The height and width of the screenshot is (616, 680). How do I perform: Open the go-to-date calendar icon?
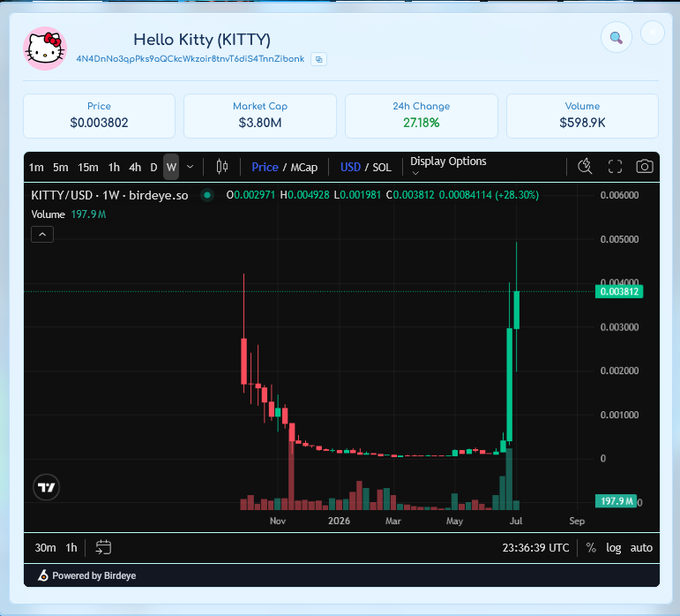point(103,547)
